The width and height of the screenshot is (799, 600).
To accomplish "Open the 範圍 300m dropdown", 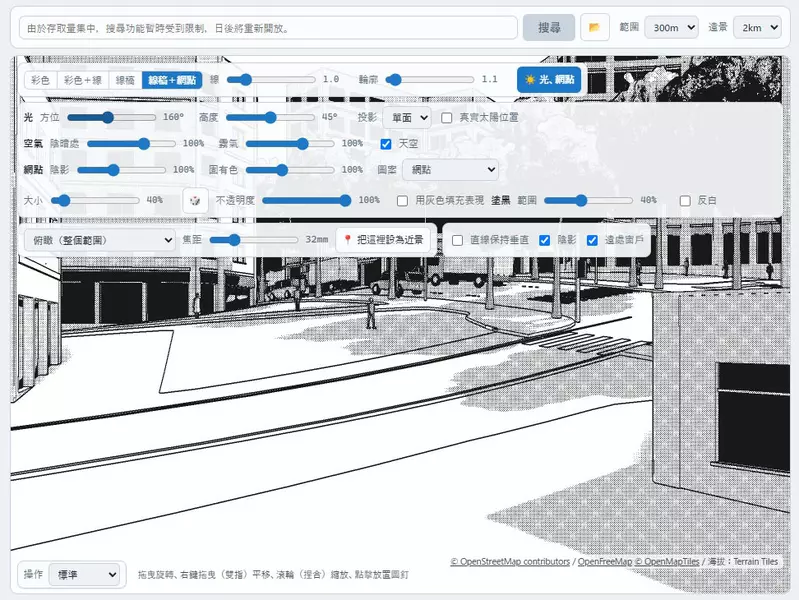I will [671, 28].
